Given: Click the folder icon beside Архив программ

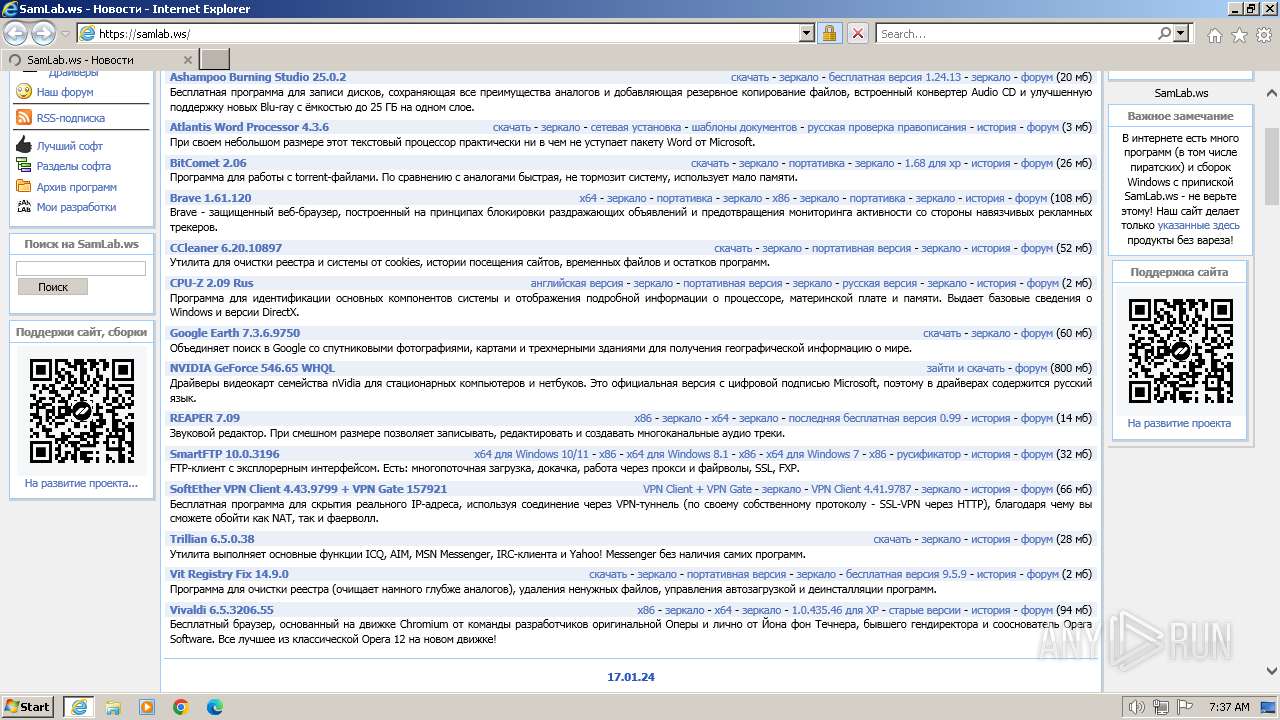Looking at the screenshot, I should click(x=24, y=186).
